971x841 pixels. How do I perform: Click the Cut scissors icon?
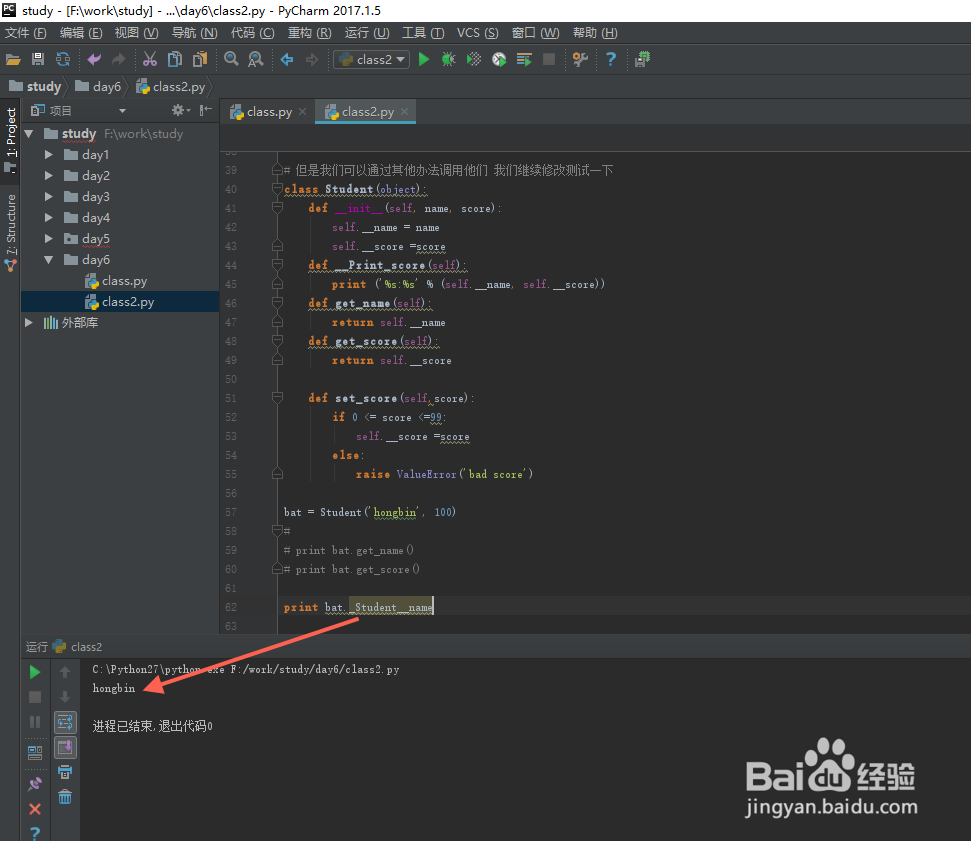[150, 59]
